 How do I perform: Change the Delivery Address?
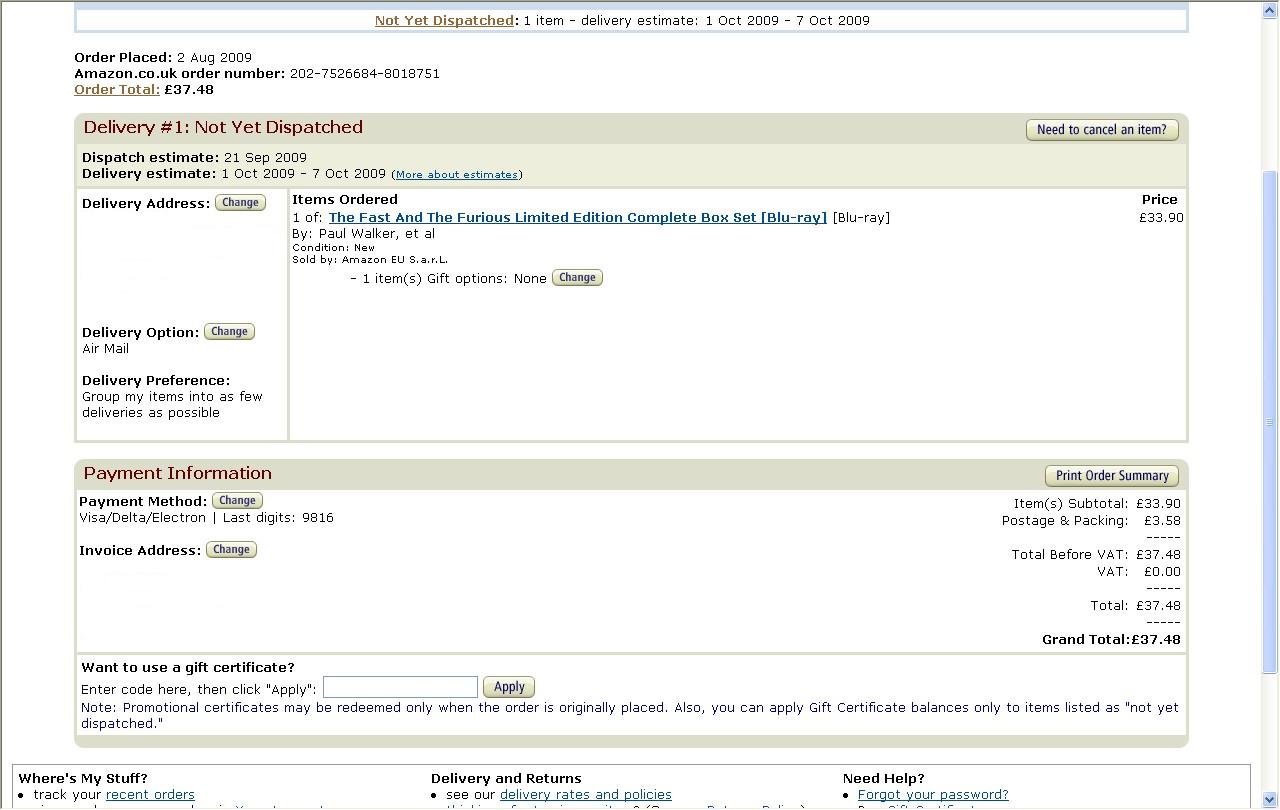240,202
